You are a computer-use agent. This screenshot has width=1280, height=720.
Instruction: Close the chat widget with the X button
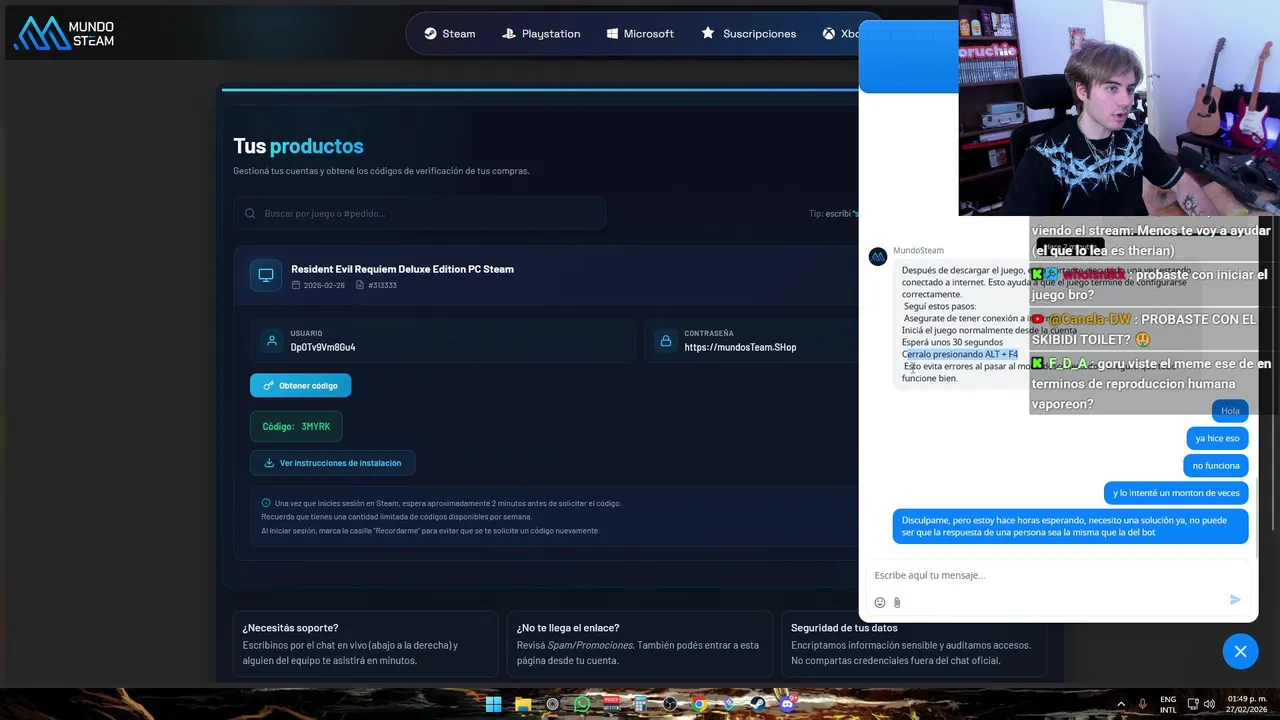pos(1240,651)
